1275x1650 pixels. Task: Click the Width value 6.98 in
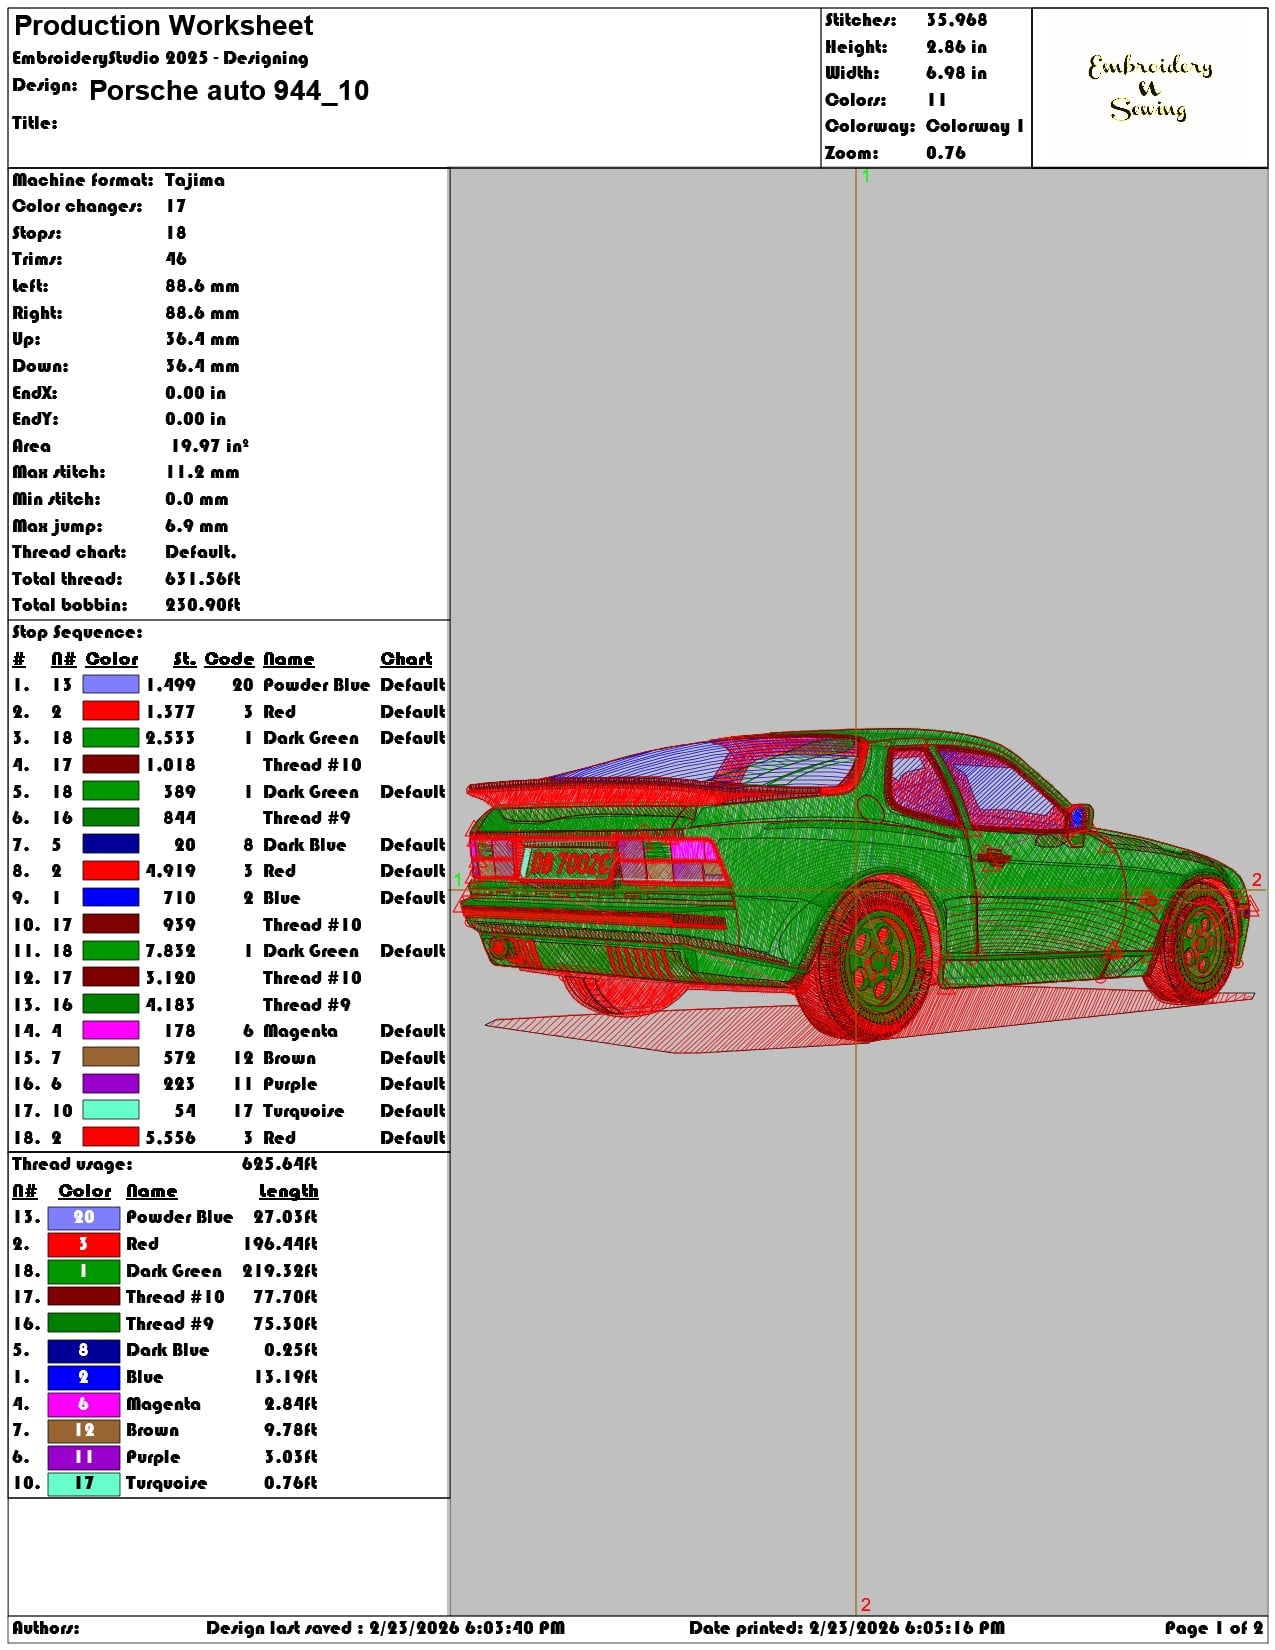click(956, 73)
